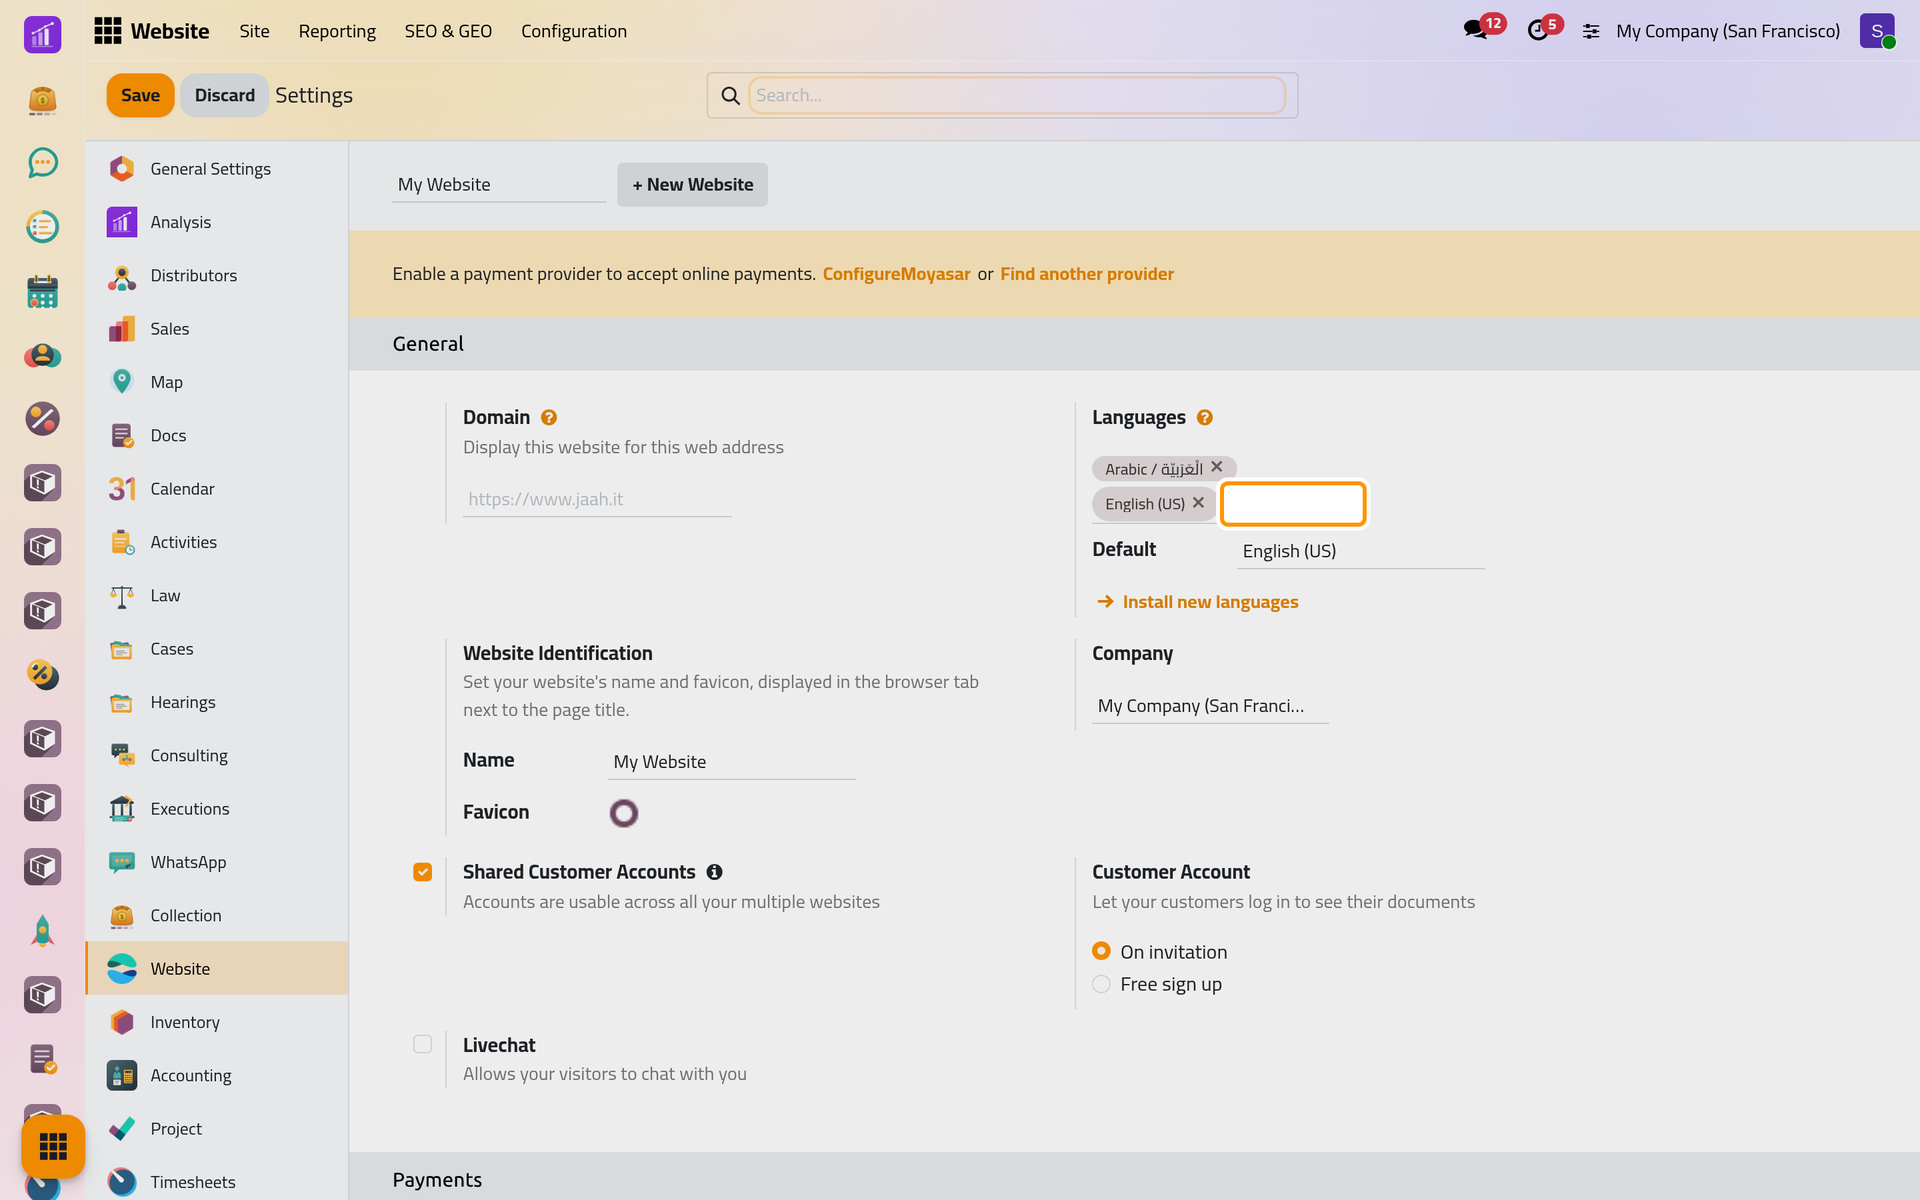1920x1200 pixels.
Task: Open the Reporting menu
Action: (337, 31)
